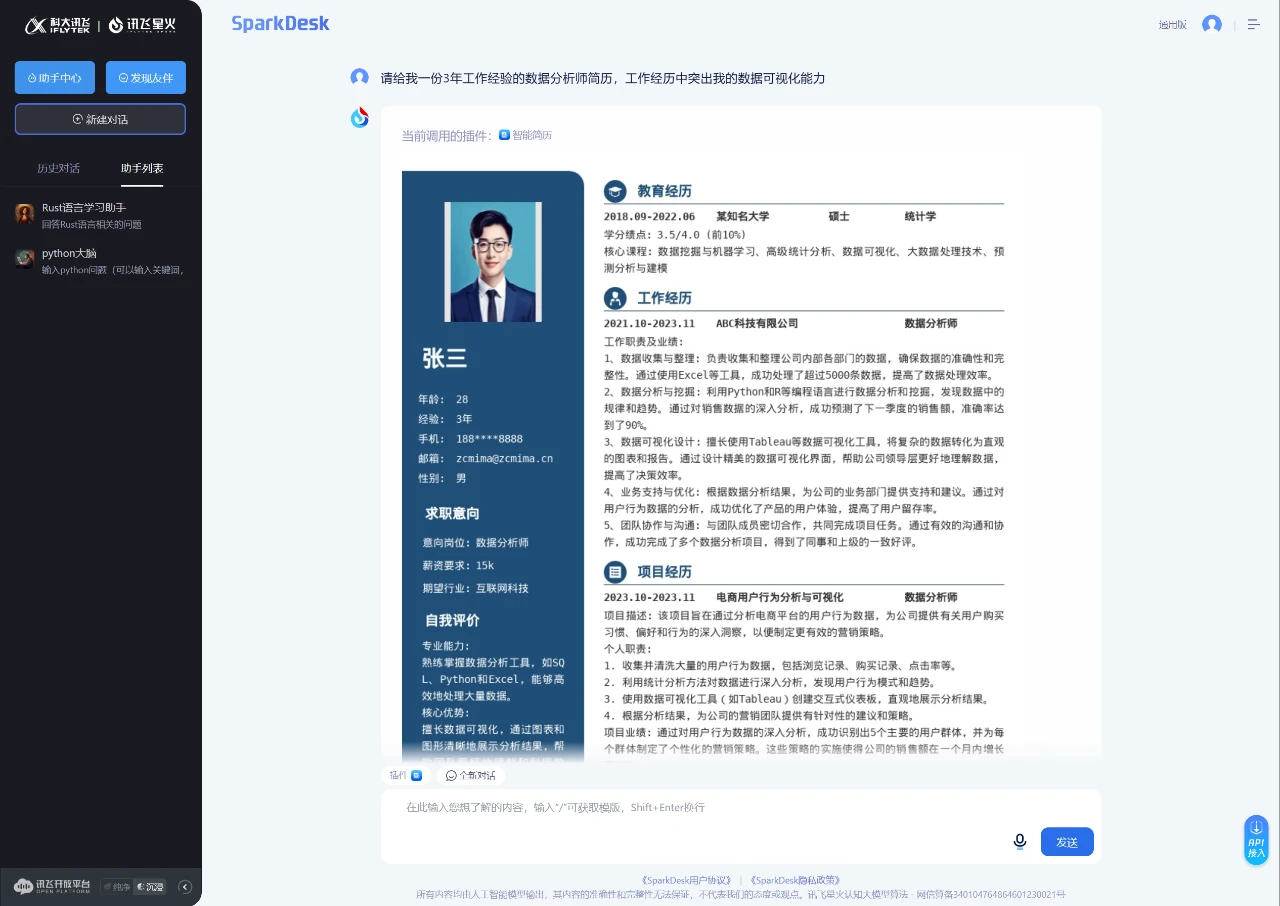Image resolution: width=1280 pixels, height=906 pixels.
Task: Click the 电商用户行为分析与可视化 project title
Action: 779,597
